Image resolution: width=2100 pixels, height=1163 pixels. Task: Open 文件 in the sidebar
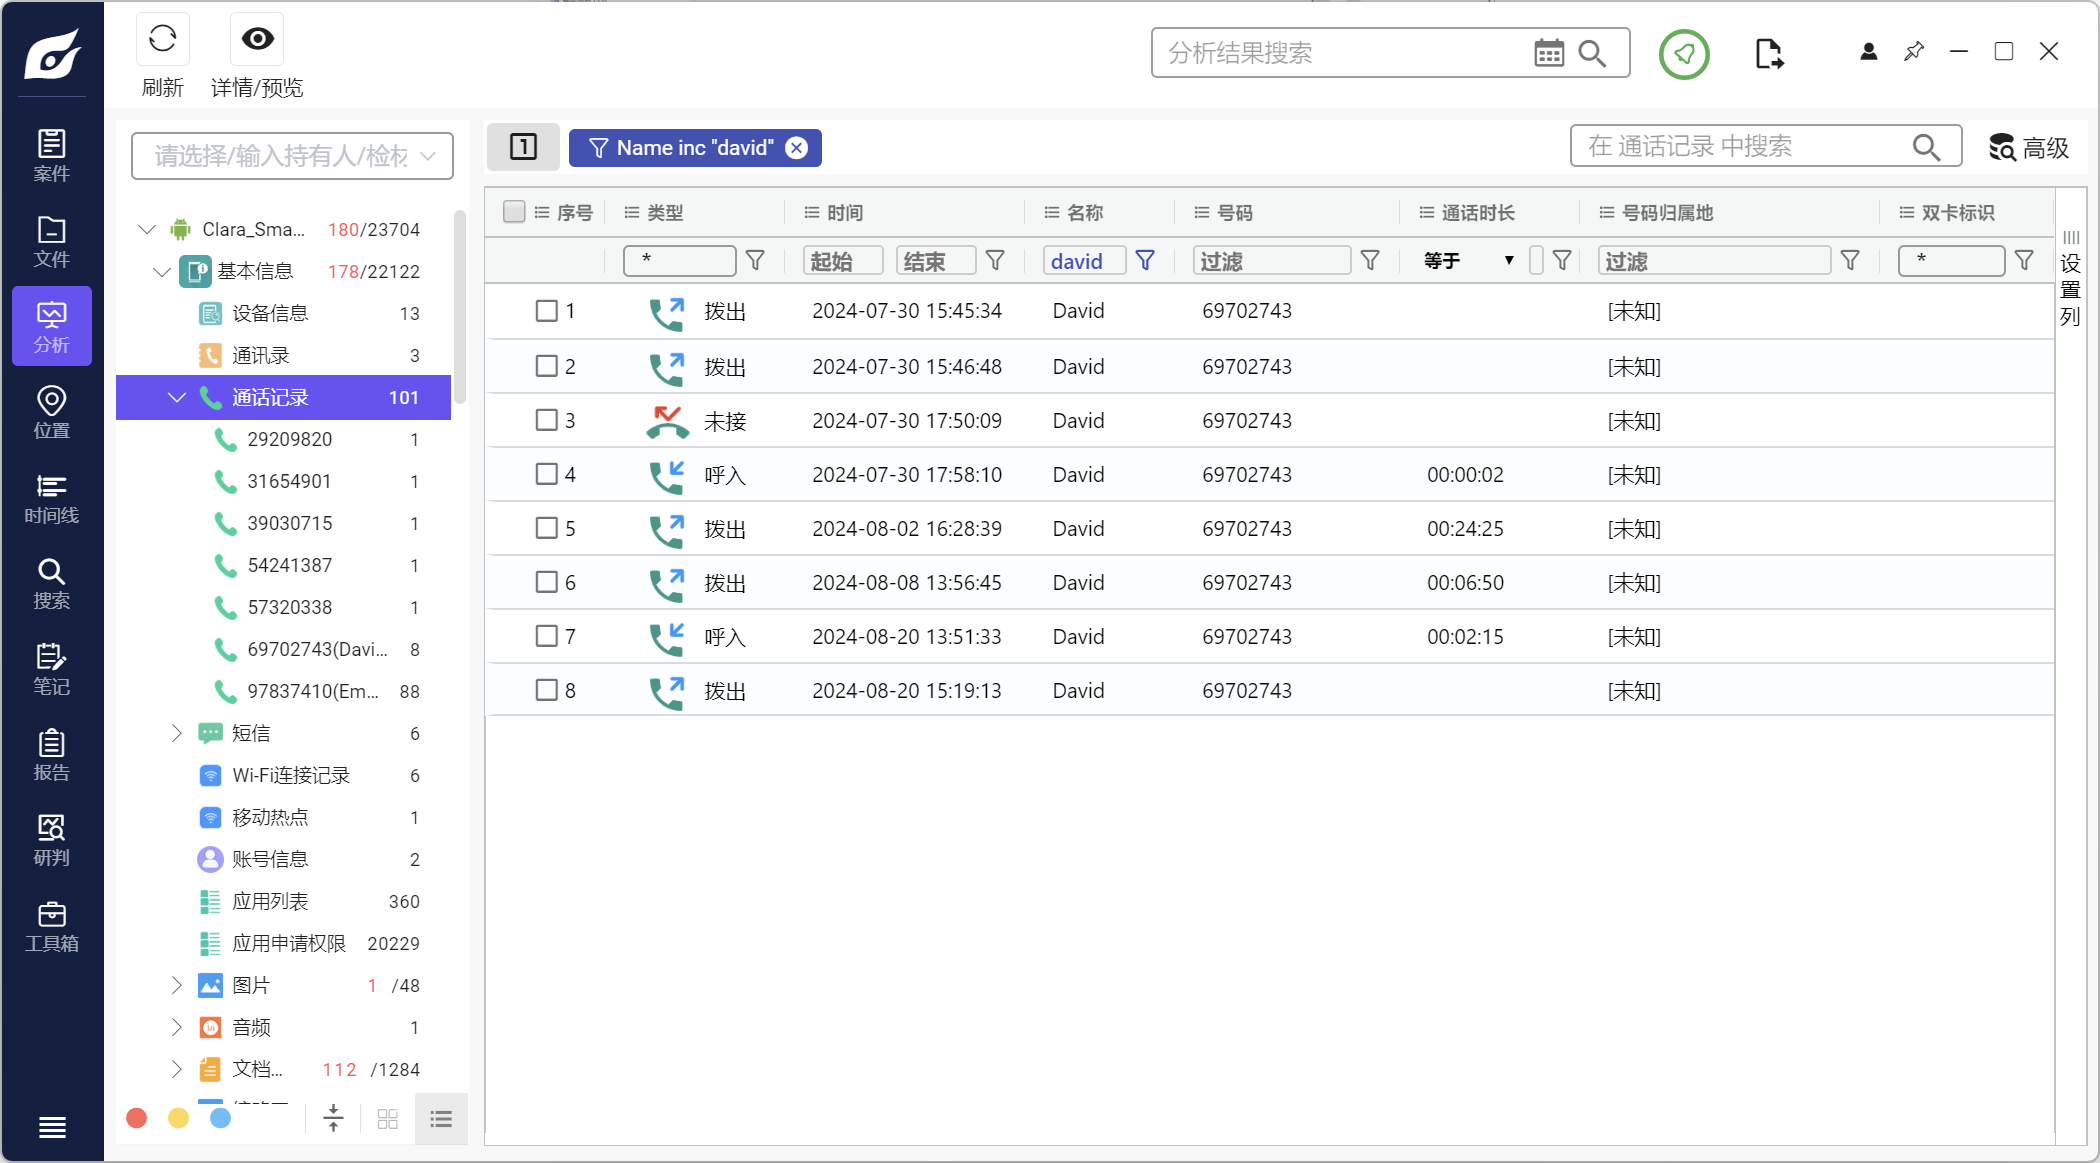tap(52, 242)
